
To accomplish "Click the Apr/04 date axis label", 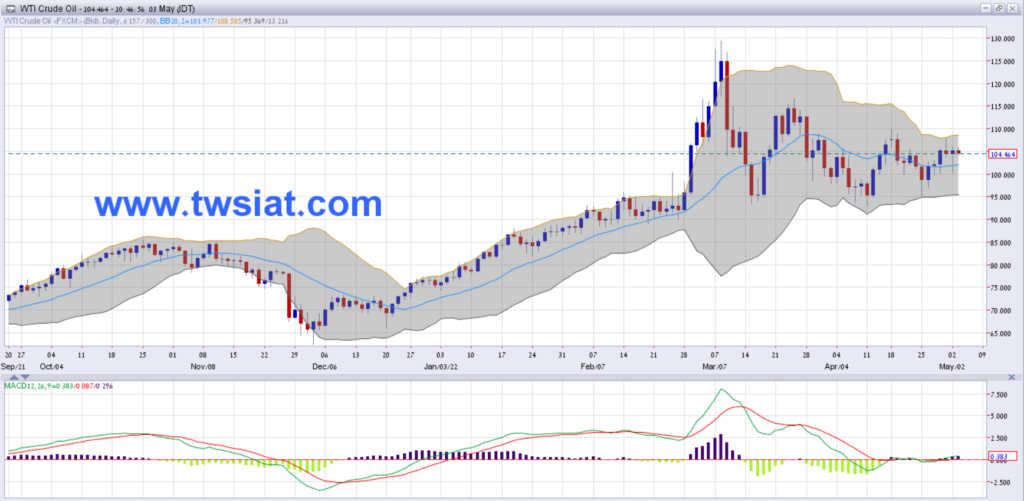I will coord(837,367).
